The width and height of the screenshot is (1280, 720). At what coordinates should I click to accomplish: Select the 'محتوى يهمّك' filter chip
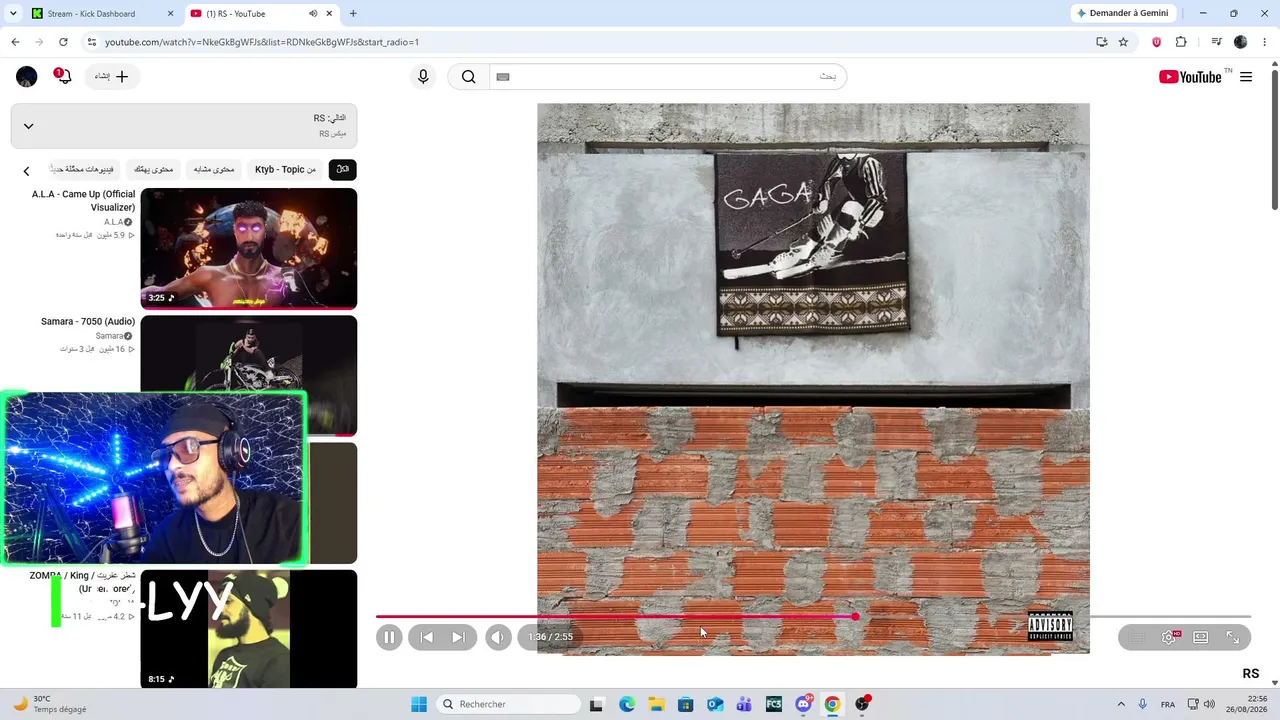point(154,170)
